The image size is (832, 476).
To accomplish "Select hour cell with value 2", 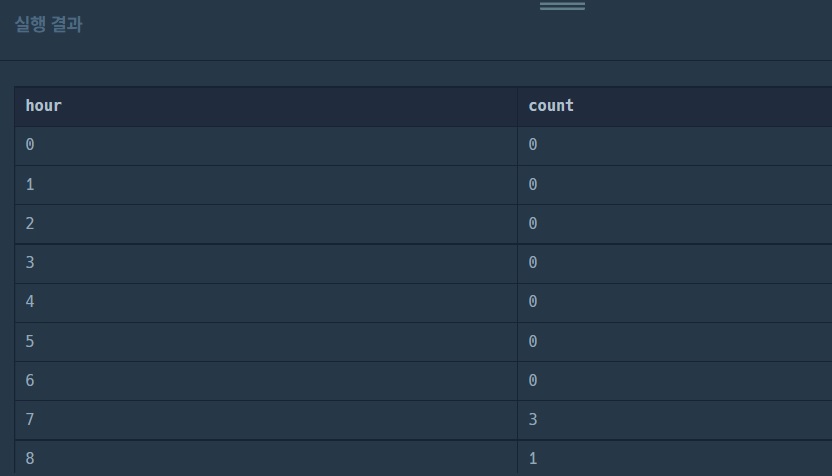I will tap(266, 224).
